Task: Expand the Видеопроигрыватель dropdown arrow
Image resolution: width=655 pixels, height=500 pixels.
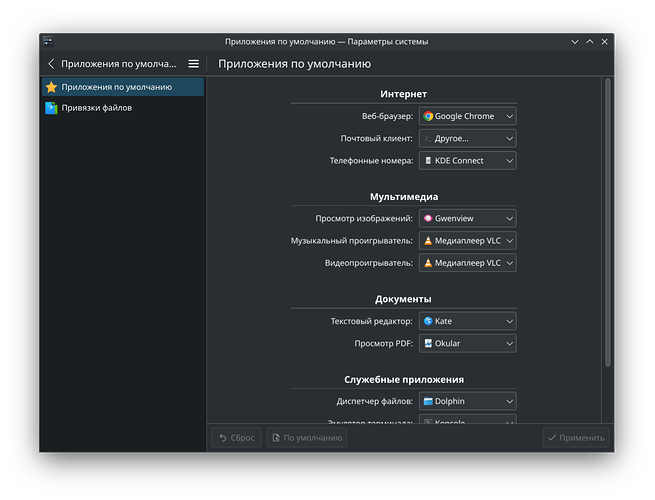Action: click(509, 263)
